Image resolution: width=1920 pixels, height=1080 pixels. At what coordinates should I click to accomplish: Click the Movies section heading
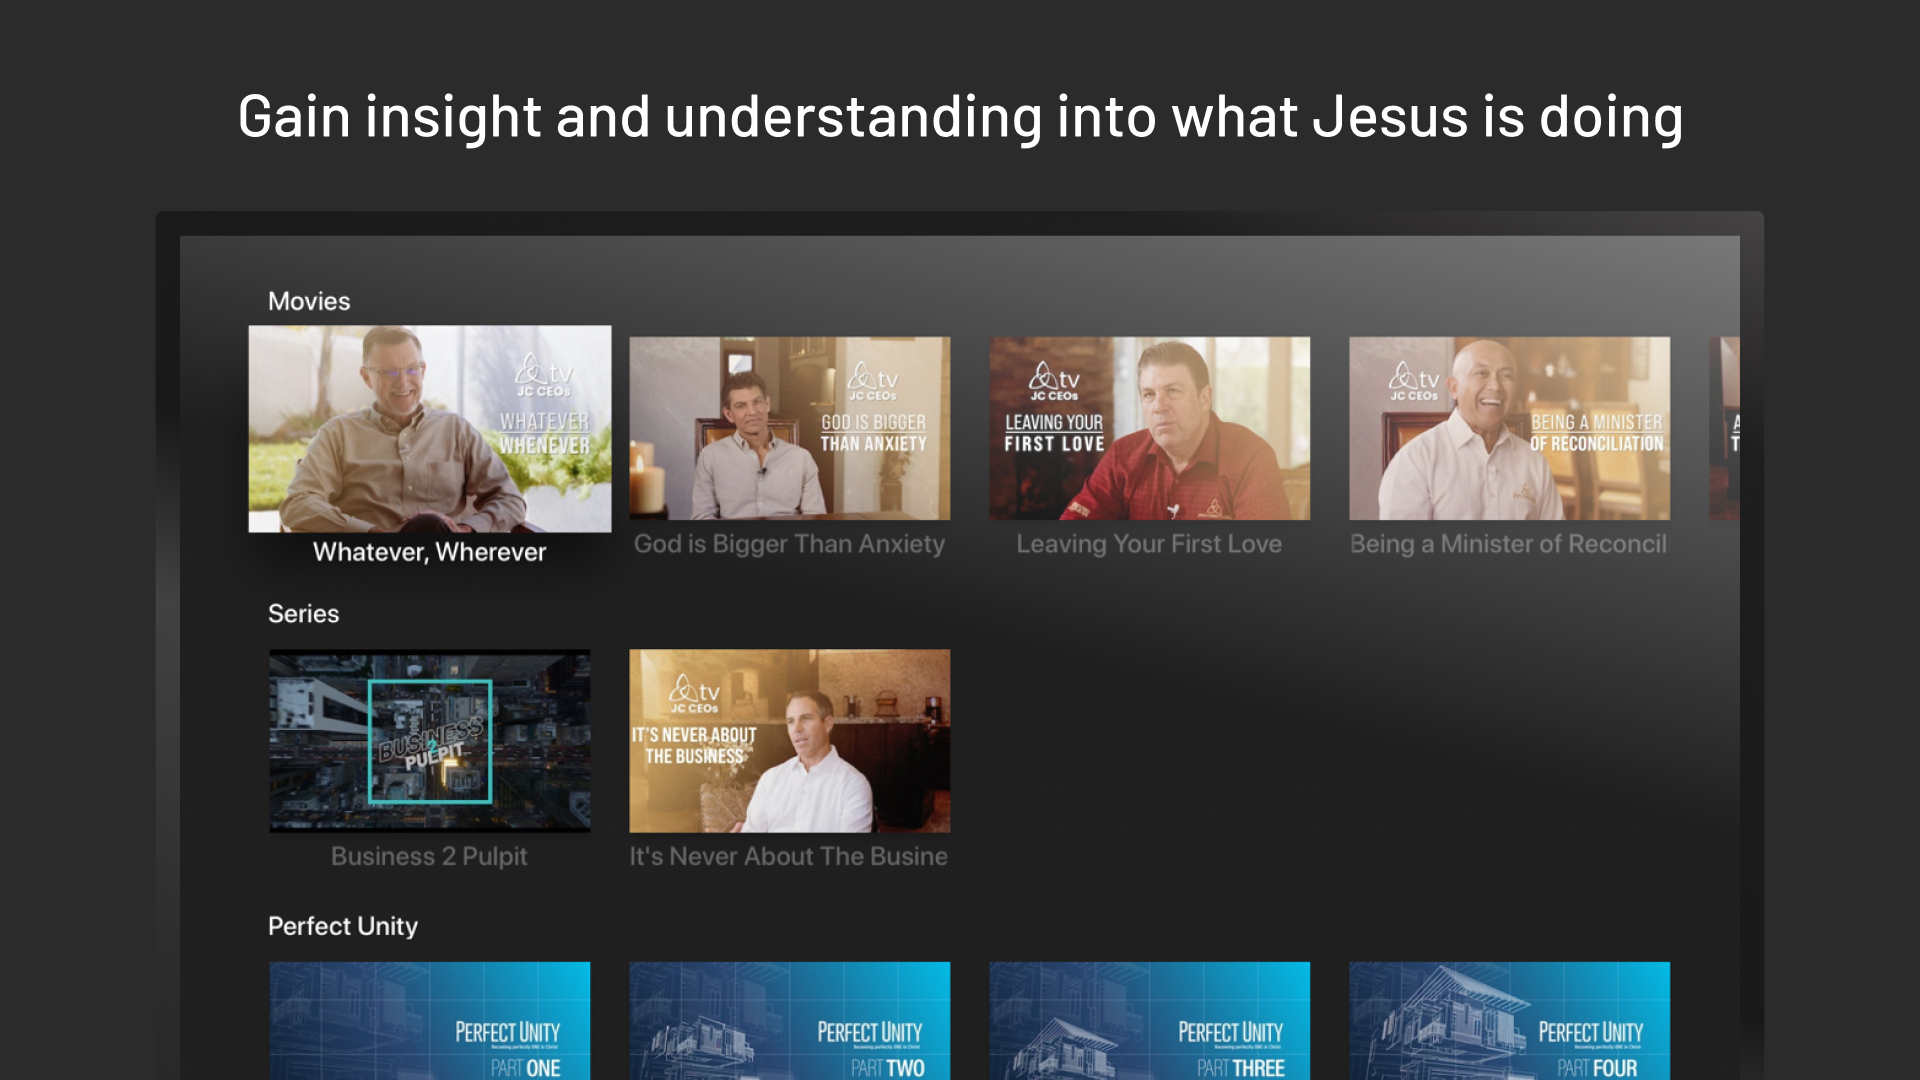click(x=308, y=301)
